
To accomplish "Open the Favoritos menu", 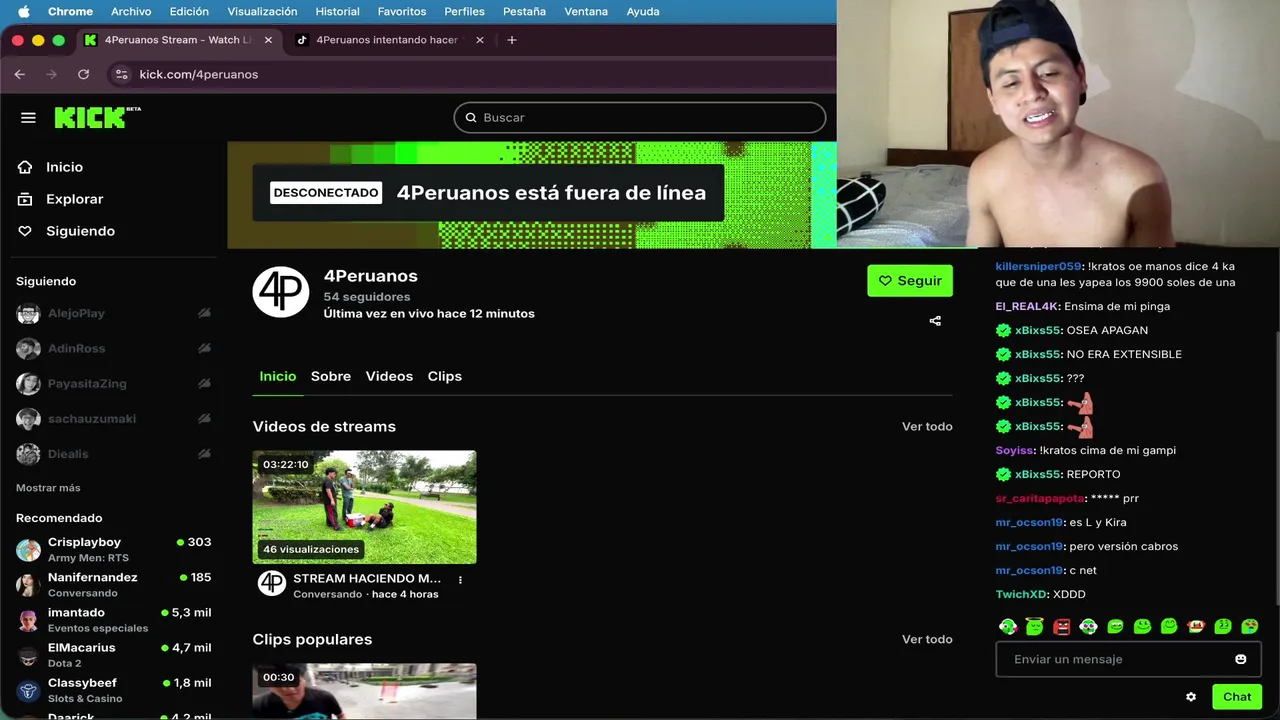I will 402,11.
